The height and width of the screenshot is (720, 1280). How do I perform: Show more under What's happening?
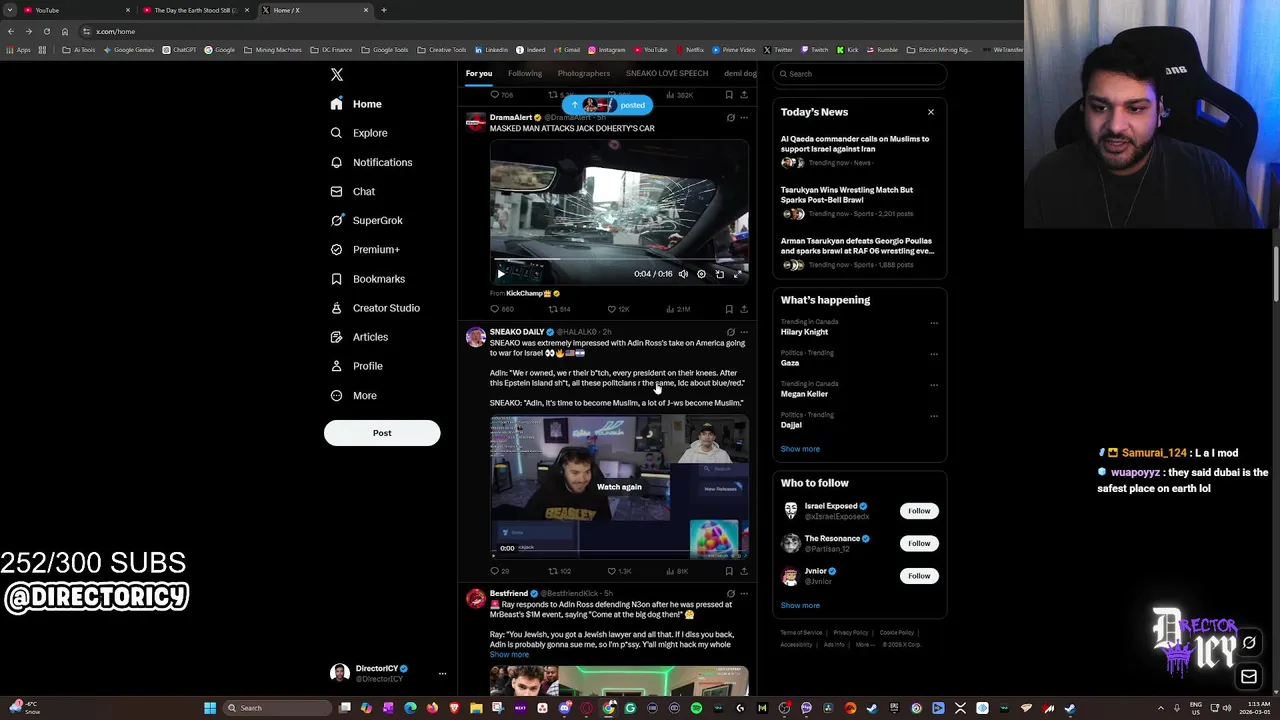[x=800, y=449]
